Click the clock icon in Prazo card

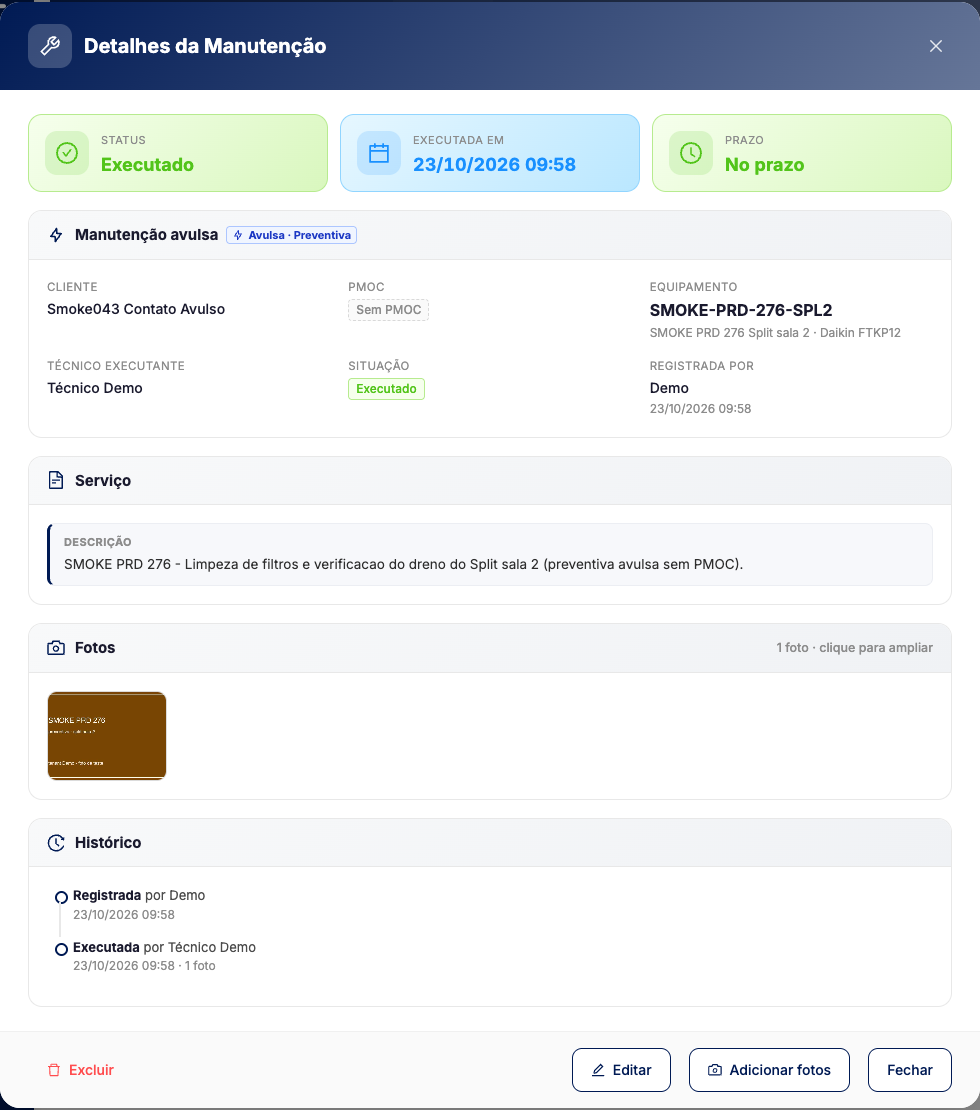pos(691,153)
